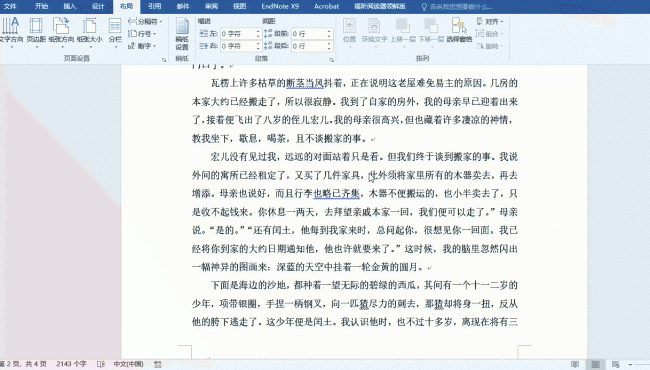The height and width of the screenshot is (370, 650).
Task: Switch to the 福昕阅读器领鲜版 tab
Action: pos(380,6)
